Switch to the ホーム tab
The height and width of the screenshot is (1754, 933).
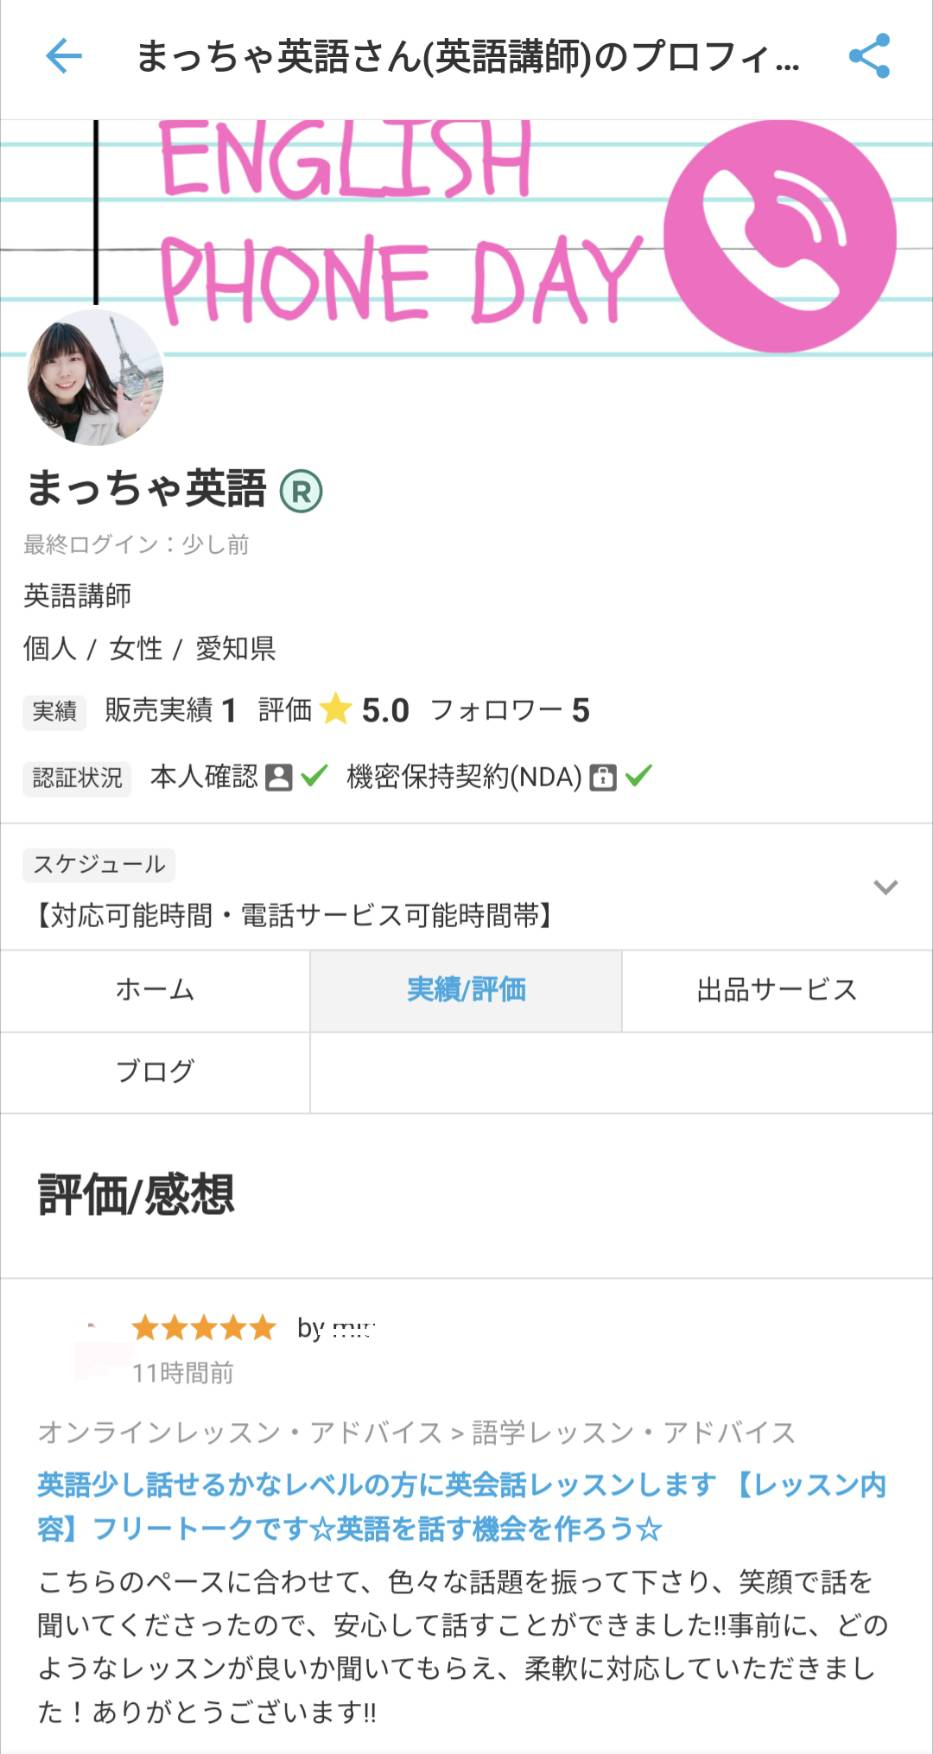(x=155, y=990)
